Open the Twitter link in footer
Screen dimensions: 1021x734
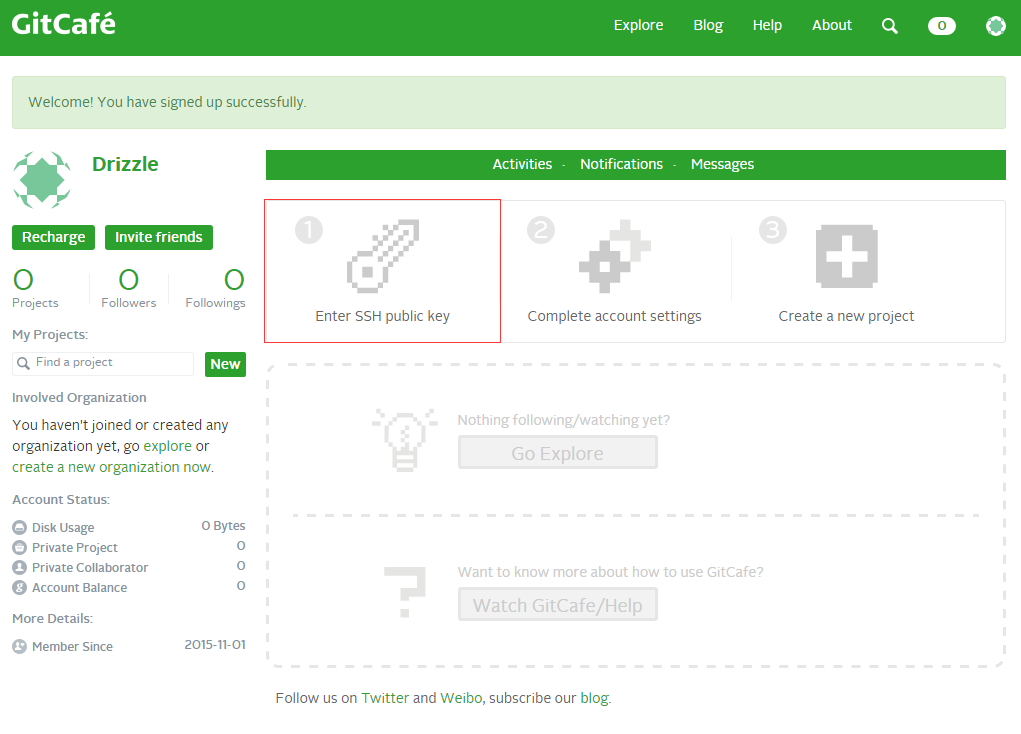coord(385,698)
